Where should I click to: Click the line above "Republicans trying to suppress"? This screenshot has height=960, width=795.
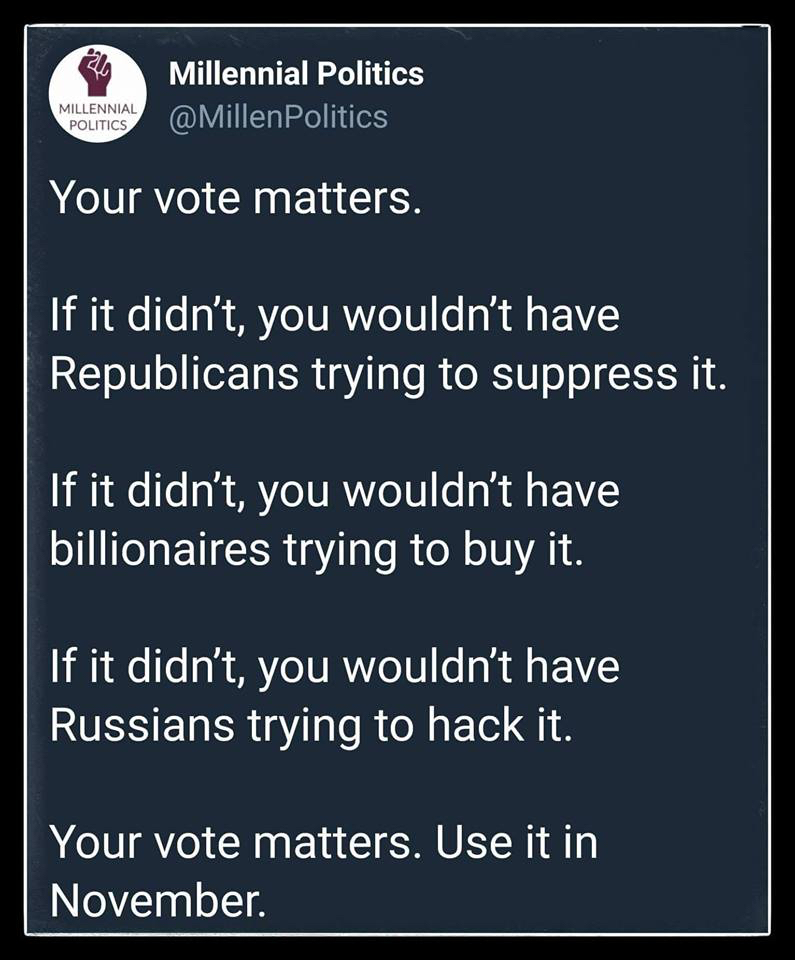click(335, 318)
